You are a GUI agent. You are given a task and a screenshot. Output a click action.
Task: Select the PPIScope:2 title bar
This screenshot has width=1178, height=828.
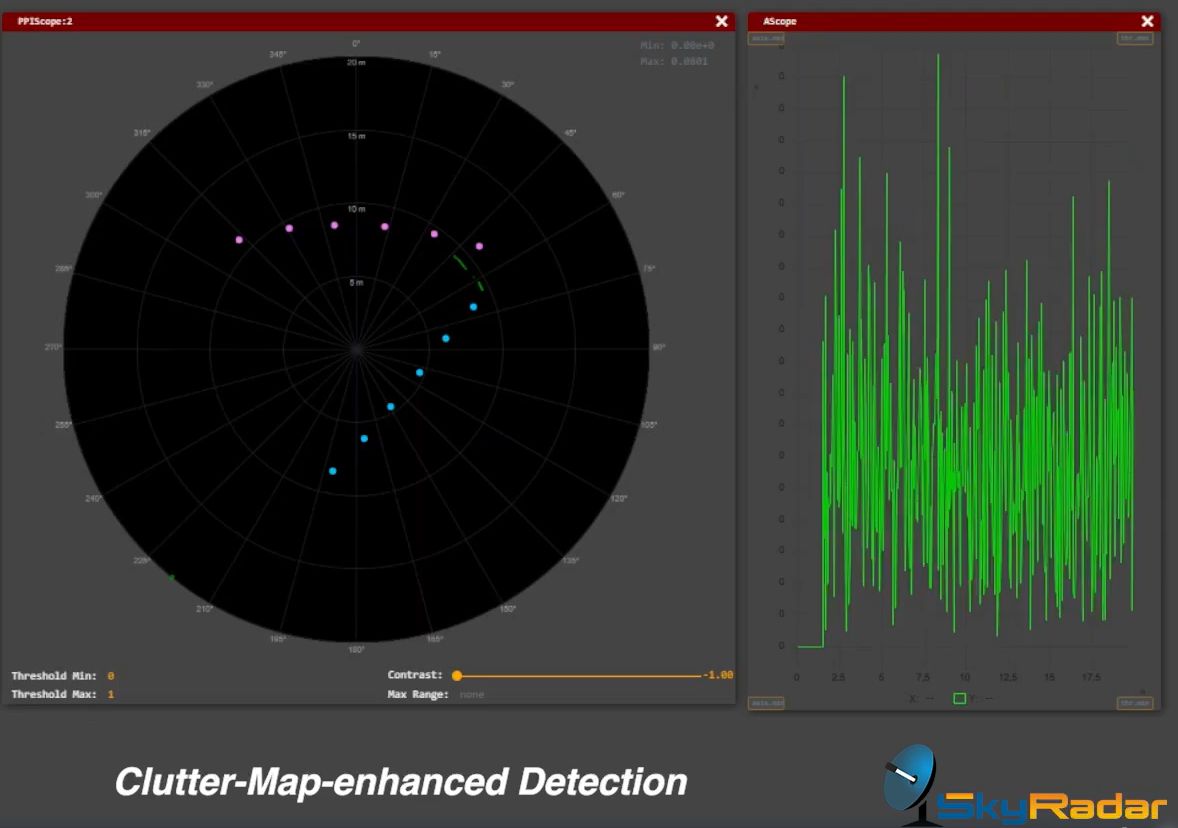coord(360,21)
